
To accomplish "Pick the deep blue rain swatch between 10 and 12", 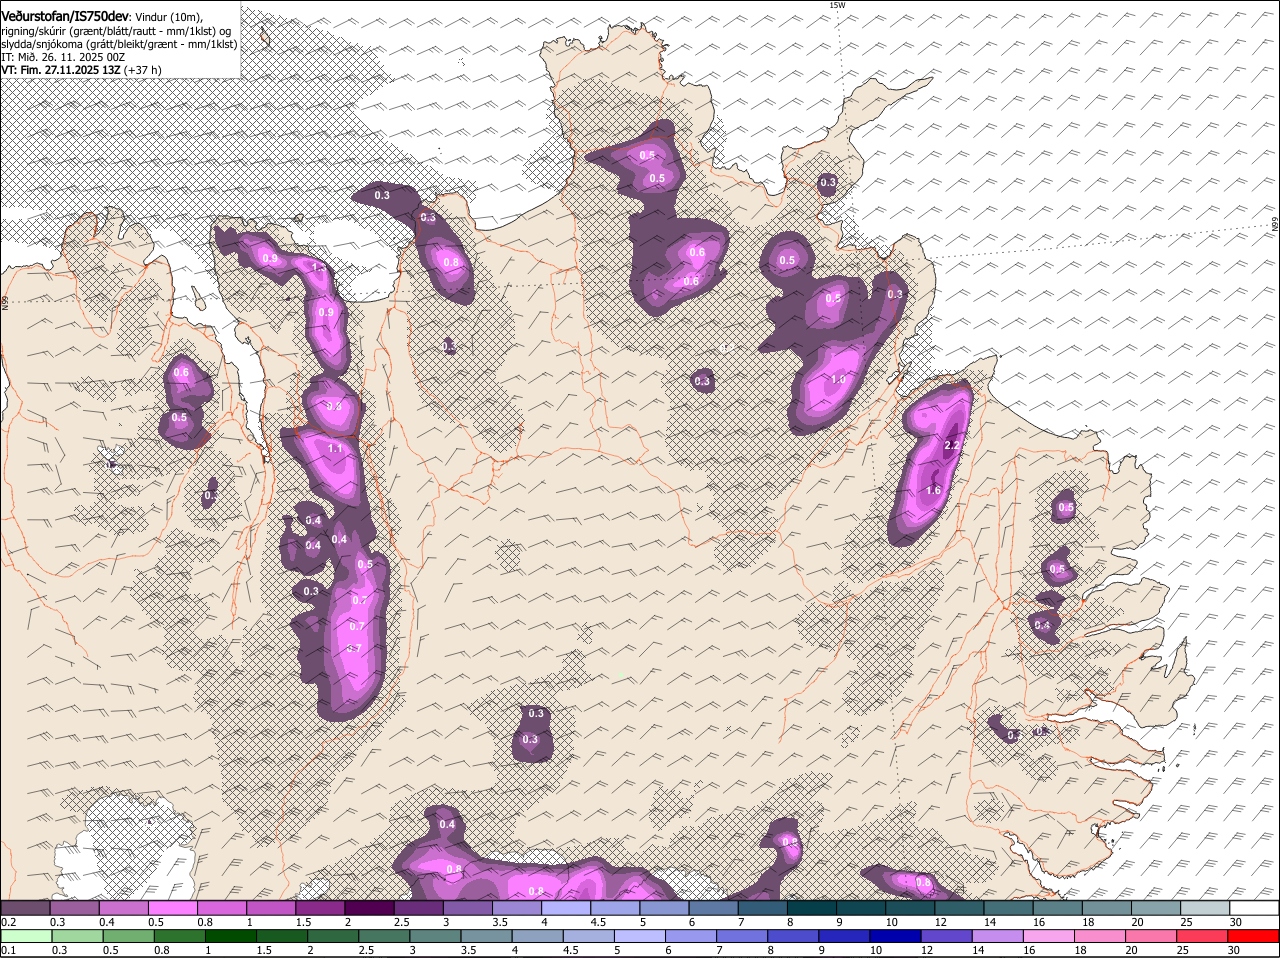I will click(x=895, y=936).
